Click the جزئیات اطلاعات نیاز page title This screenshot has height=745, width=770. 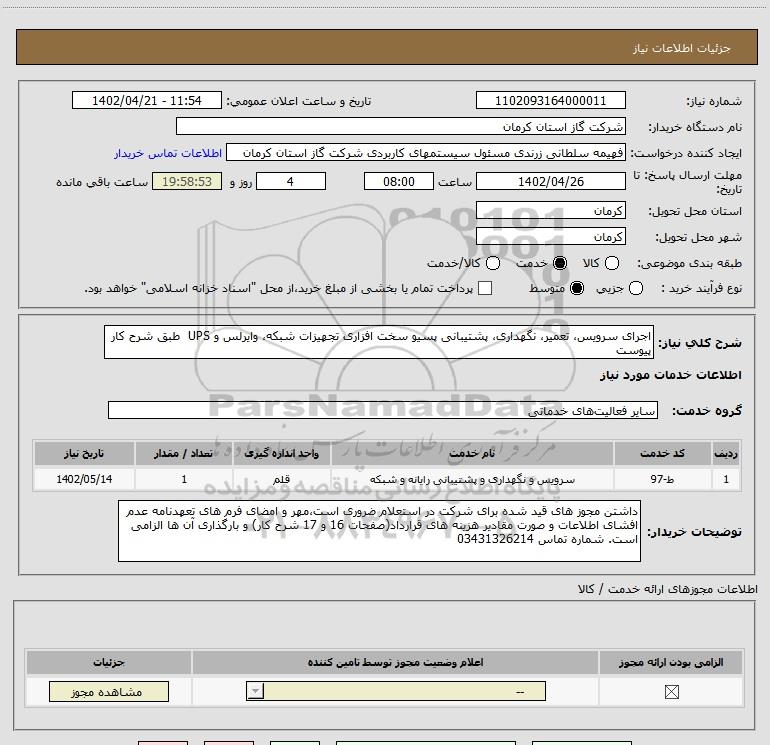click(681, 48)
